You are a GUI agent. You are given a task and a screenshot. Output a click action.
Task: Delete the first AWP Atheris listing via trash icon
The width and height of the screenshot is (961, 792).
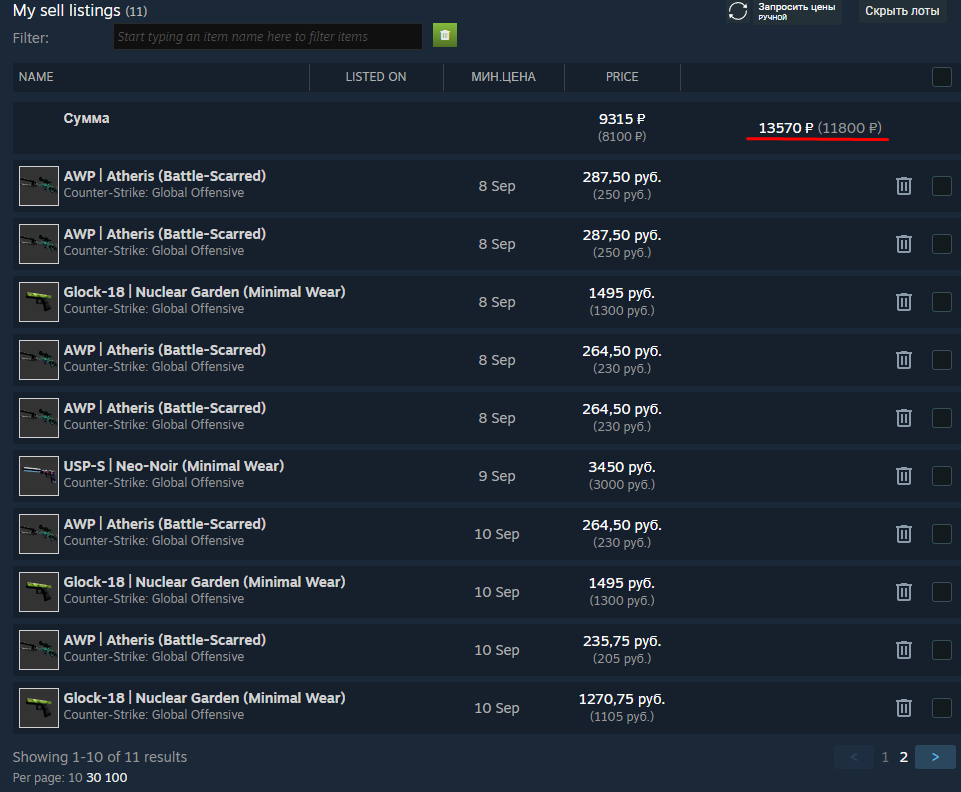coord(903,186)
